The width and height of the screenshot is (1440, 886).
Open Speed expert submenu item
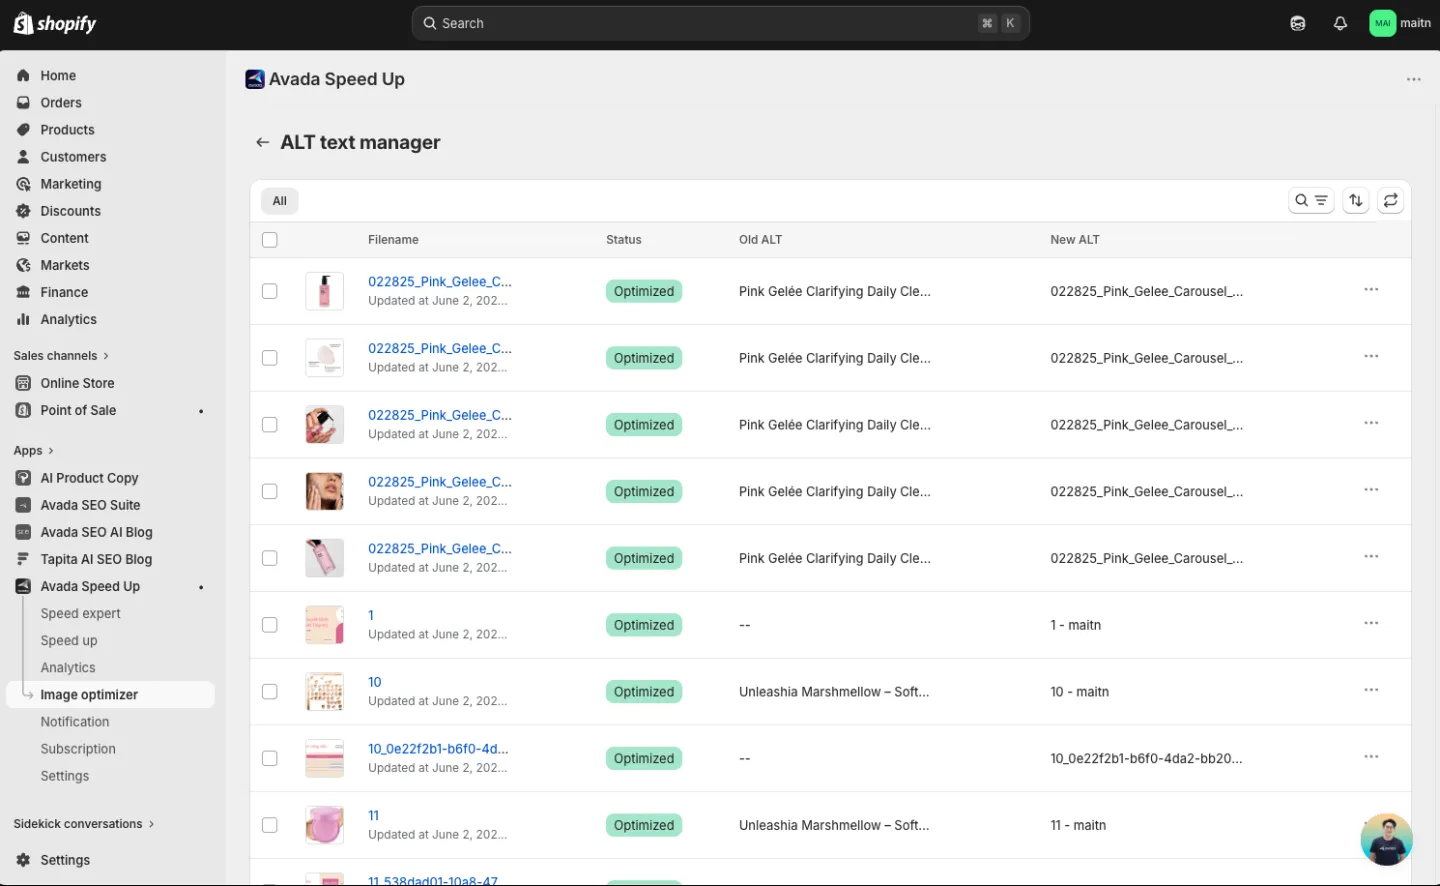80,614
